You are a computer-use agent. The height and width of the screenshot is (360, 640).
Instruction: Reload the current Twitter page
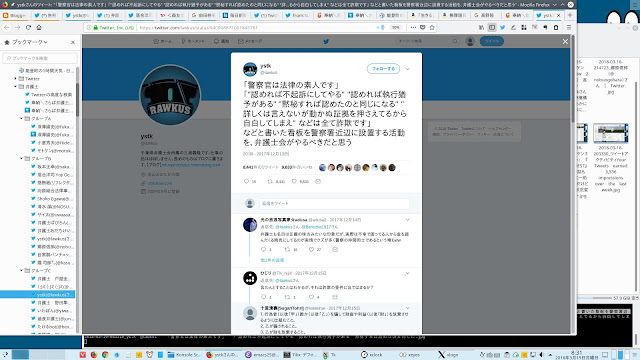pos(28,27)
